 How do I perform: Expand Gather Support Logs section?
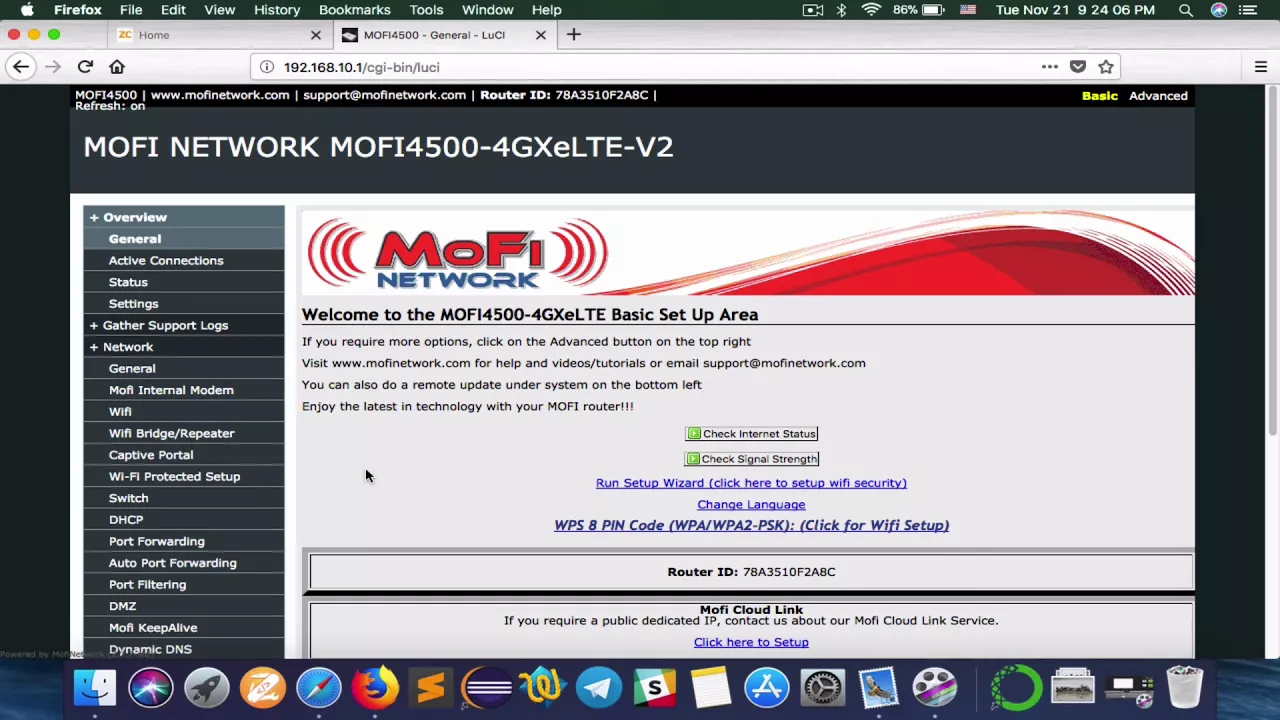[184, 325]
